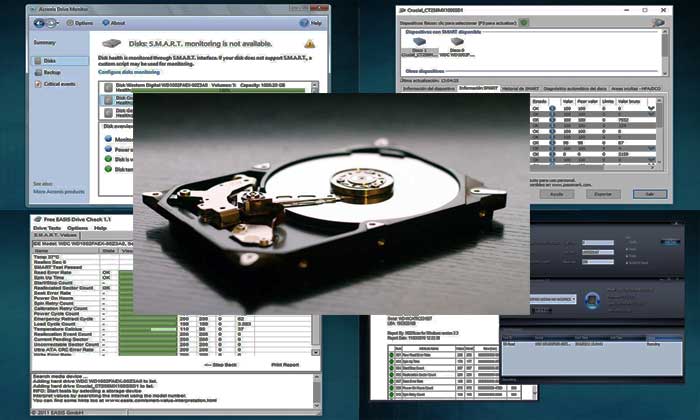This screenshot has width=700, height=420.
Task: Open Historial de SMART tab
Action: (x=520, y=89)
